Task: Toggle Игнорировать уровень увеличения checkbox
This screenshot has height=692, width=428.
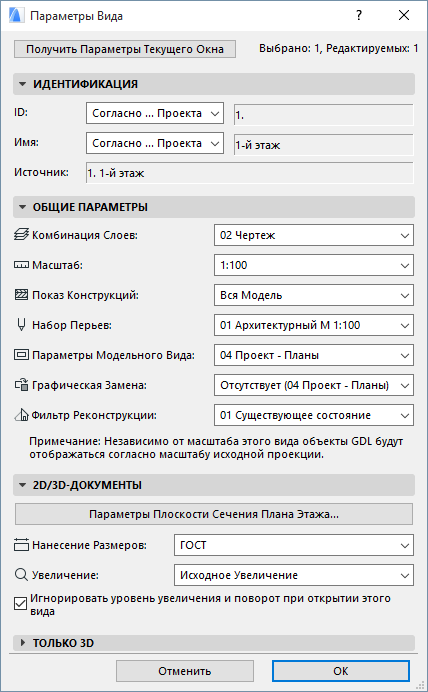Action: pos(20,603)
